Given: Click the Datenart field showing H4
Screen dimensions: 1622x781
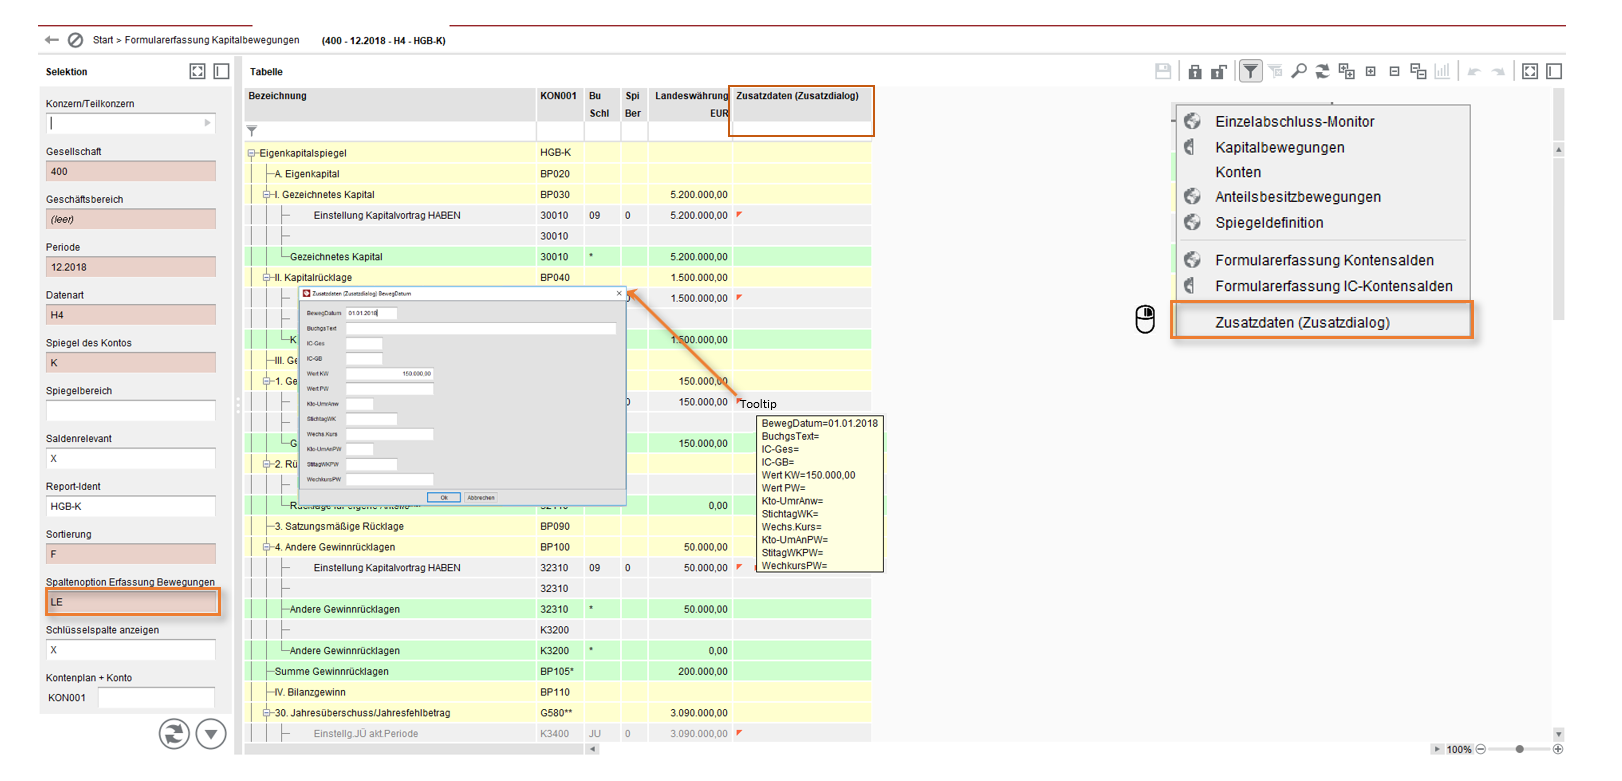Looking at the screenshot, I should pos(130,315).
